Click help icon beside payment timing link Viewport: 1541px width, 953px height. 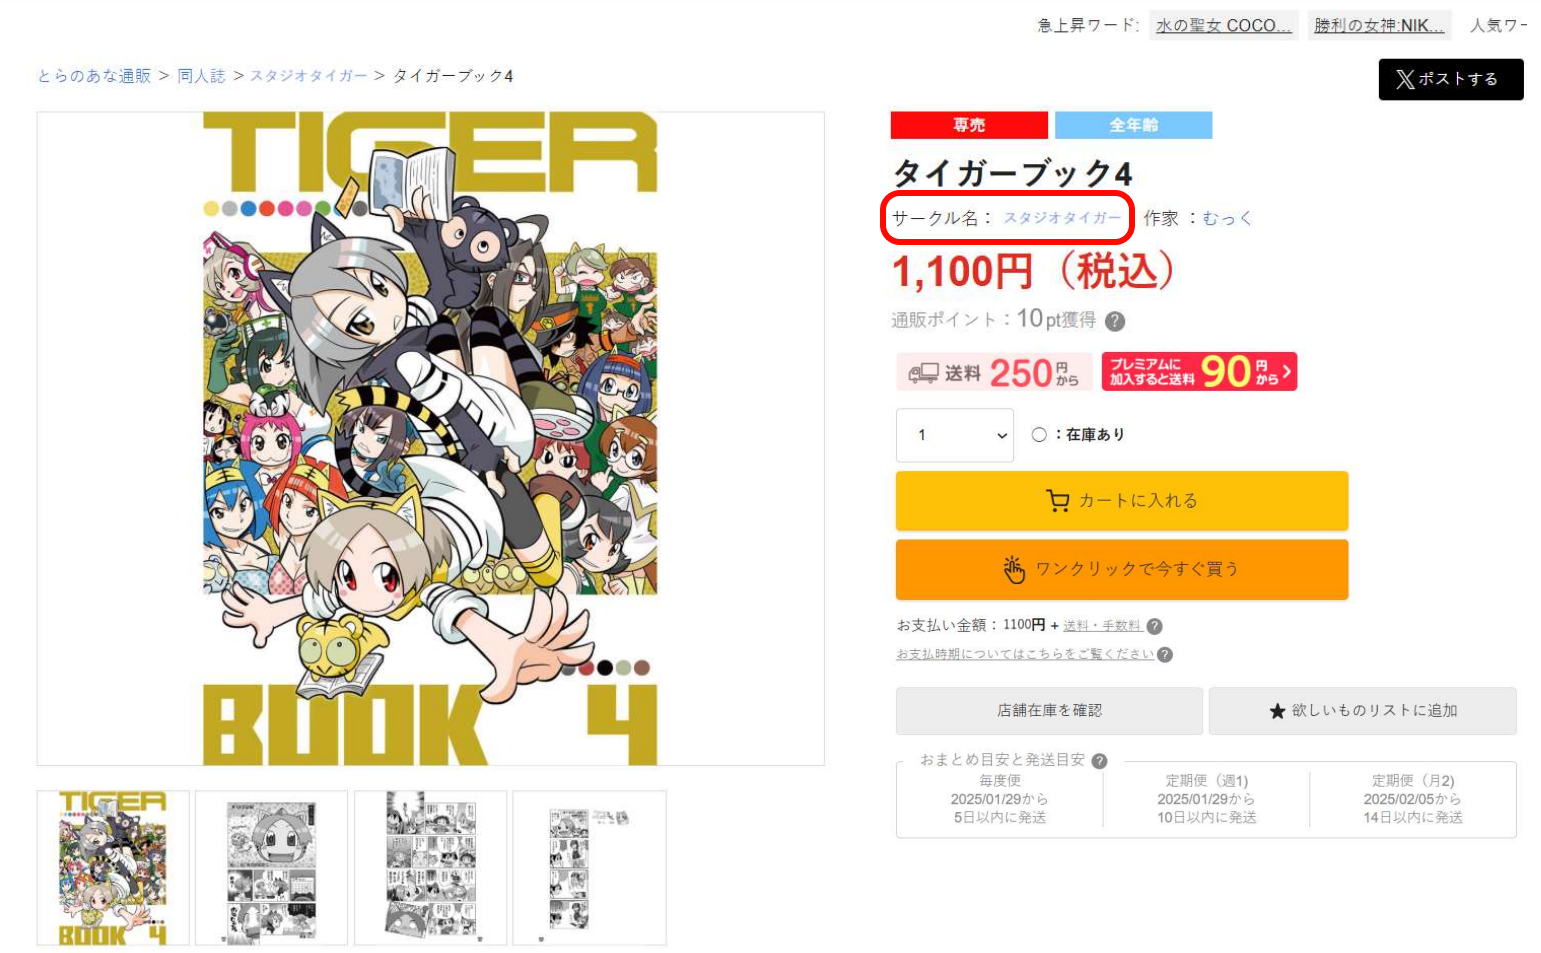pos(1164,655)
